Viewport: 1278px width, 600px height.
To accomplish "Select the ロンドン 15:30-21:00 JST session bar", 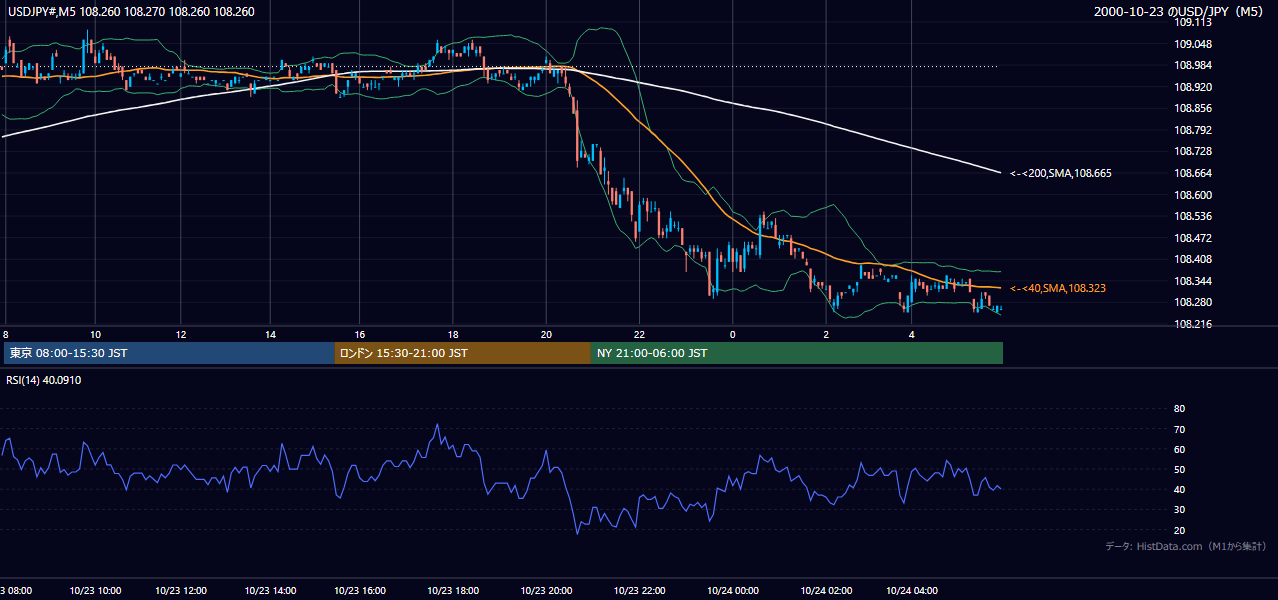I will coord(462,353).
